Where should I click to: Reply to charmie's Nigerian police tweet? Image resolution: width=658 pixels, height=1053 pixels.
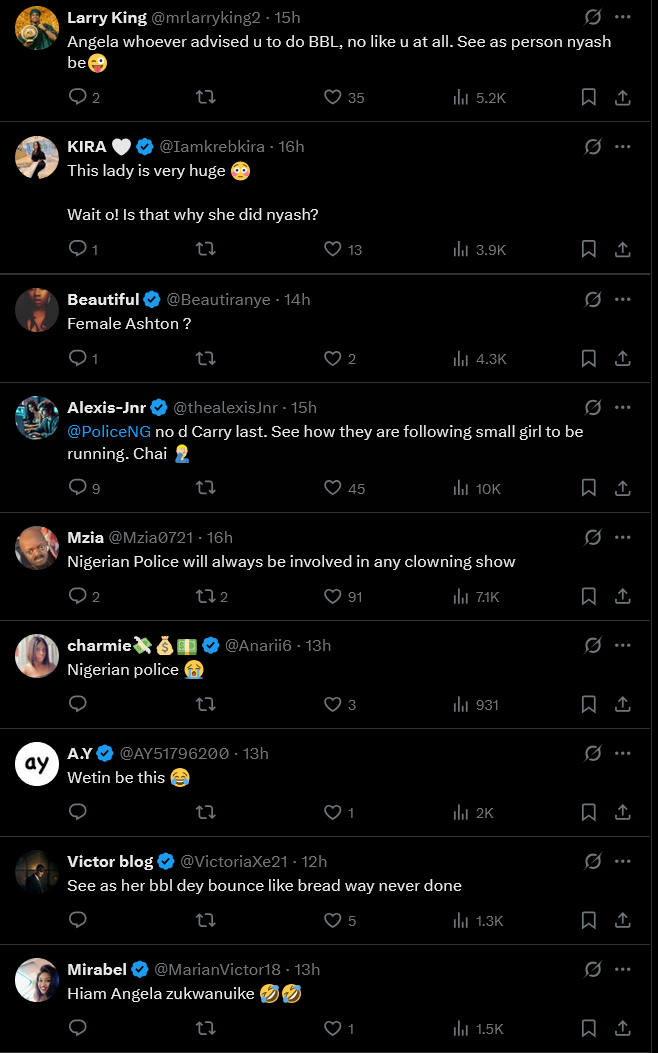pos(78,704)
